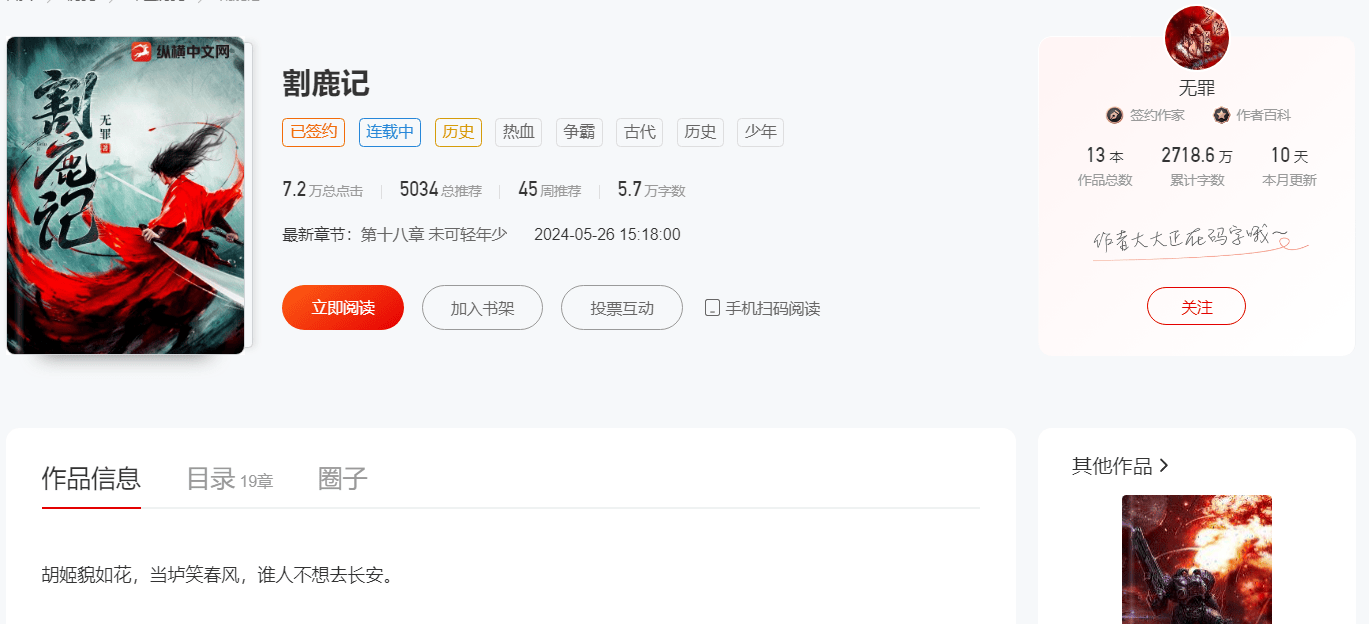Follow the author with 关注 button
Screen dimensions: 1369x624
[x=1196, y=306]
